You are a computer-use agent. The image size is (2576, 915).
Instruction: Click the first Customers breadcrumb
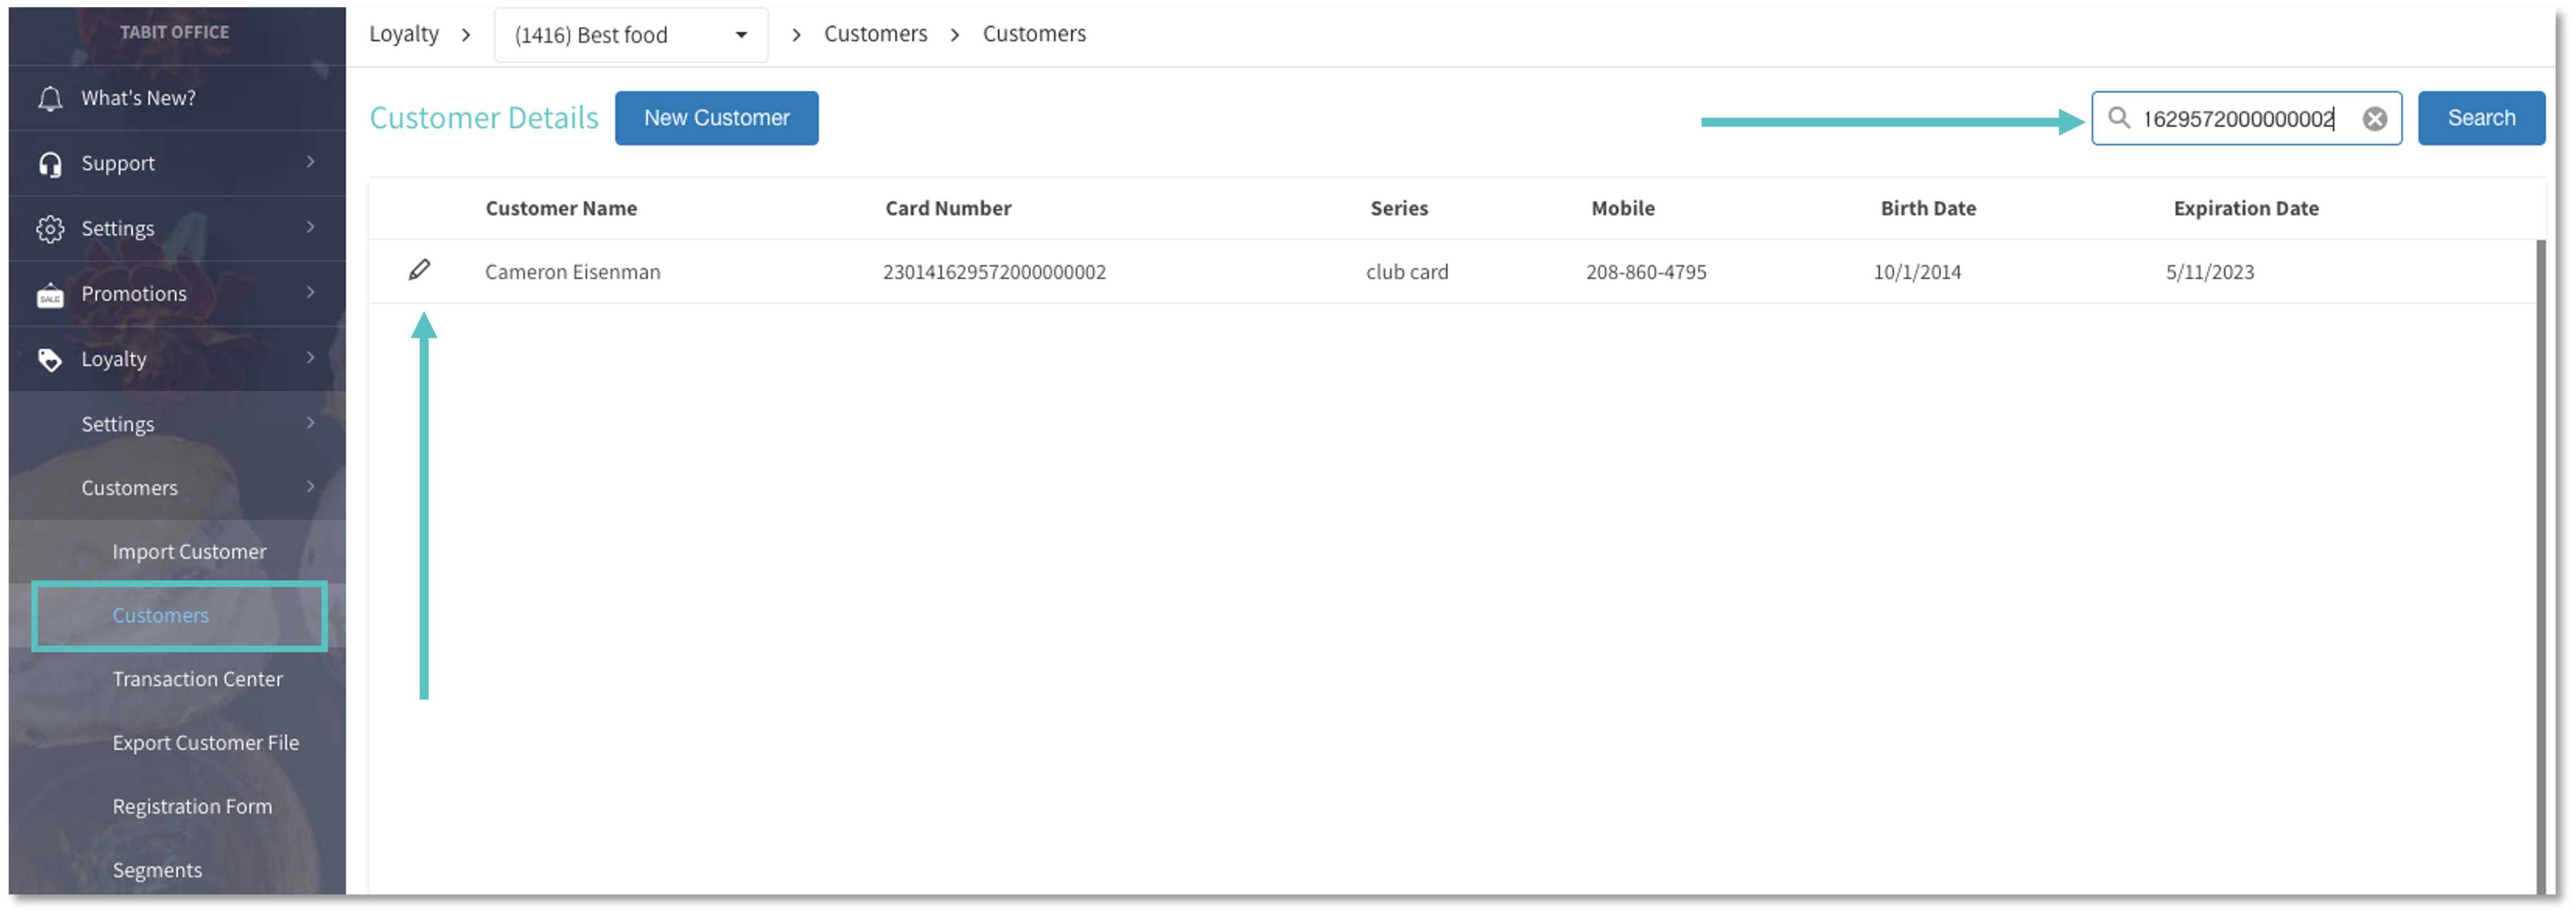click(876, 34)
